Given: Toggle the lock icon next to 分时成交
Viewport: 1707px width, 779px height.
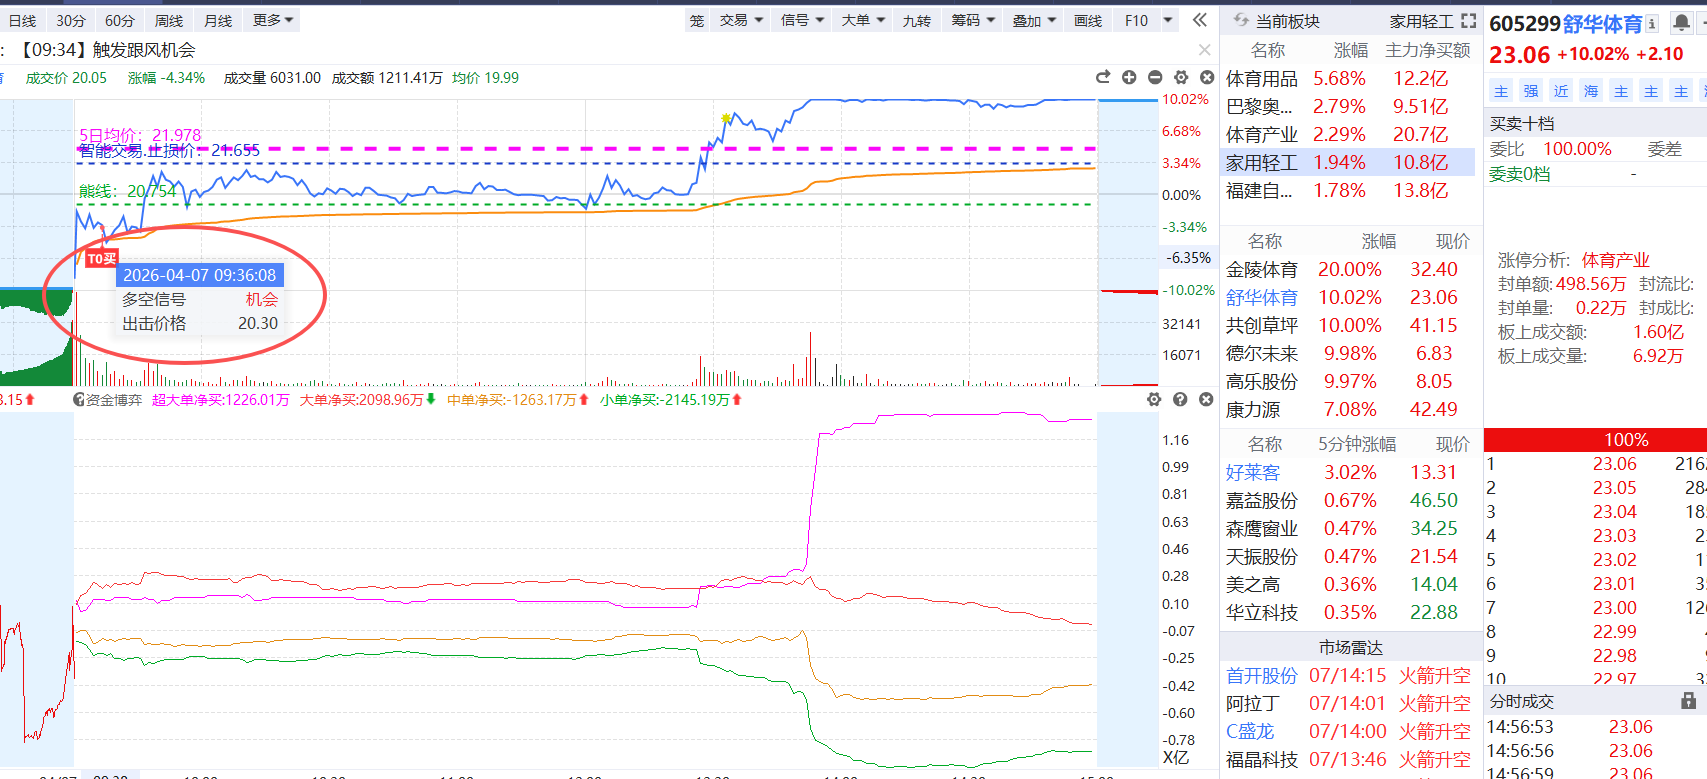Looking at the screenshot, I should 1688,701.
